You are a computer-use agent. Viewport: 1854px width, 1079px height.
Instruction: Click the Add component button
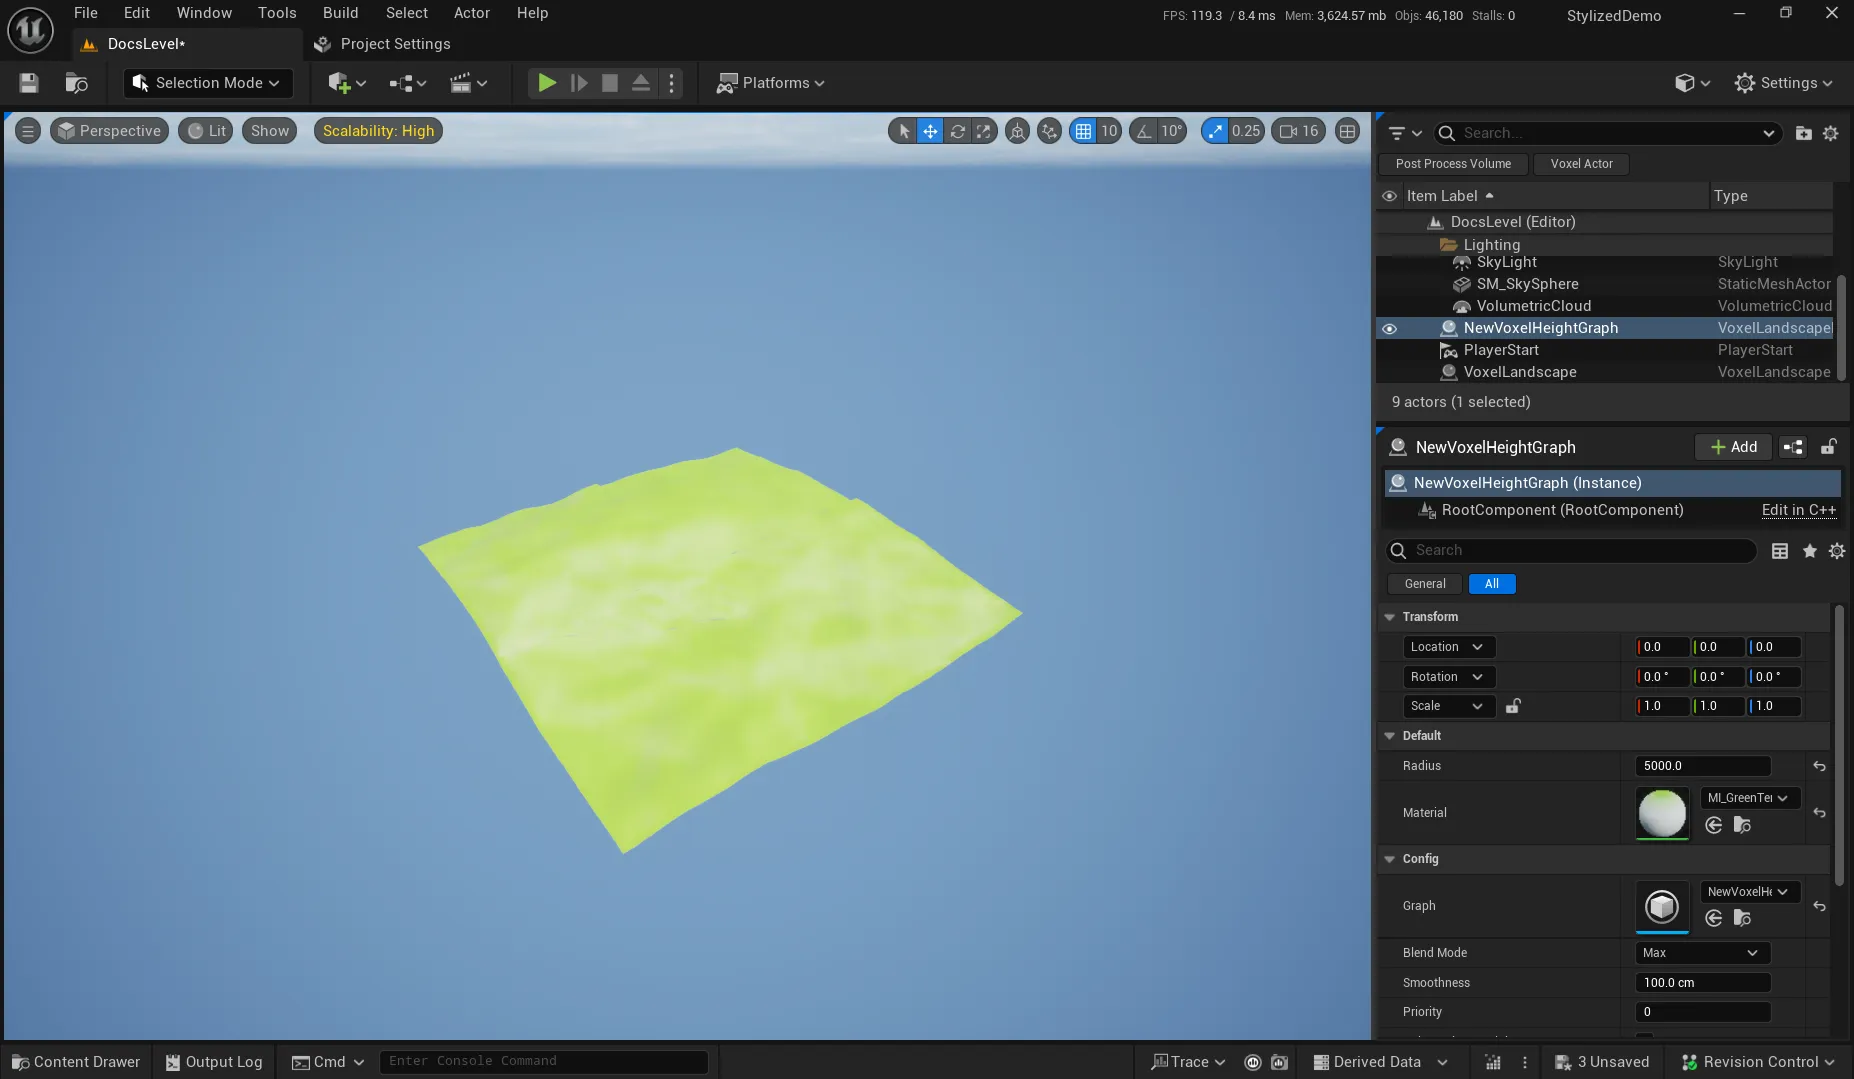click(x=1733, y=447)
